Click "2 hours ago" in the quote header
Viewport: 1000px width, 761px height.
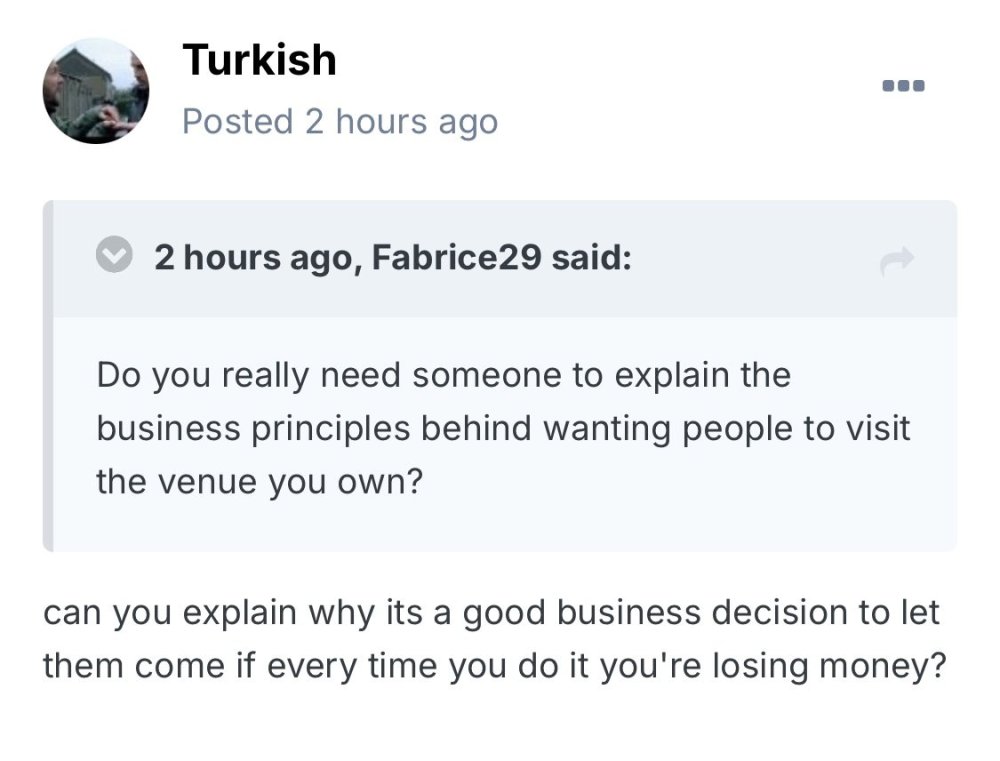250,258
